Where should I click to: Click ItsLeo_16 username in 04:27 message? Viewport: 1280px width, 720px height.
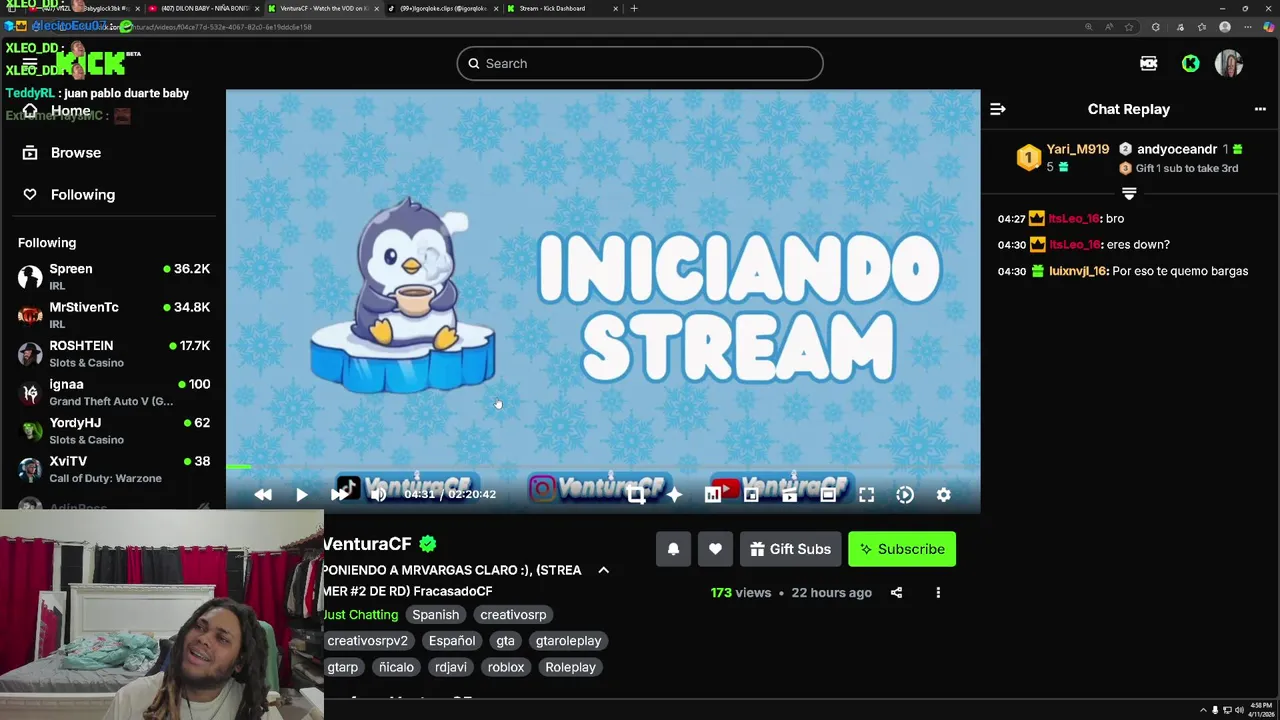[x=1074, y=218]
